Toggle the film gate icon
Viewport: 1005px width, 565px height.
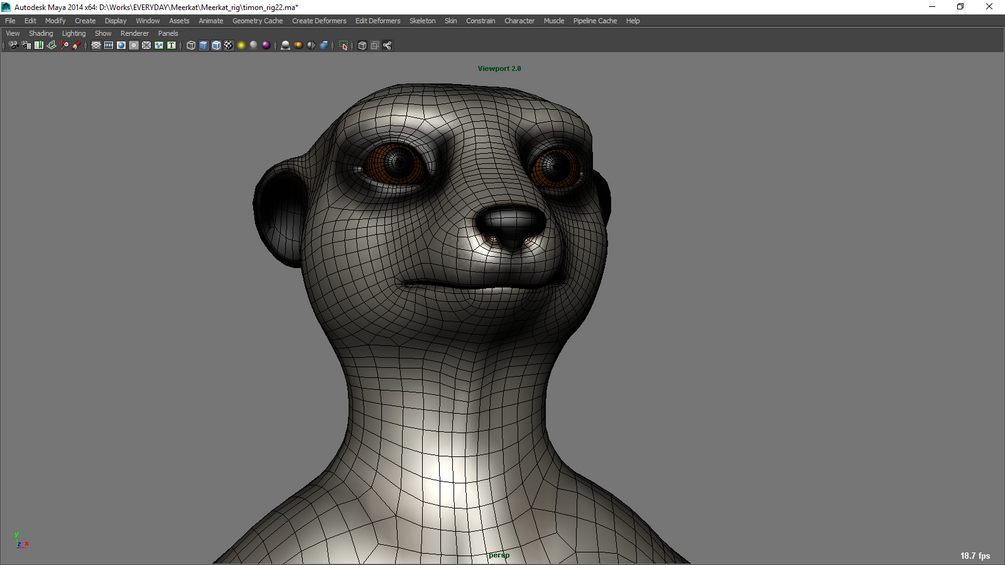coord(108,45)
